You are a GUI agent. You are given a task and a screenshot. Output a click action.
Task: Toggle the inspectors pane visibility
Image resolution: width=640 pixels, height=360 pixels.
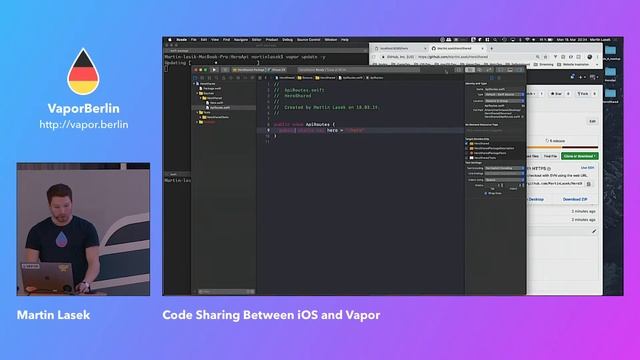(x=519, y=70)
